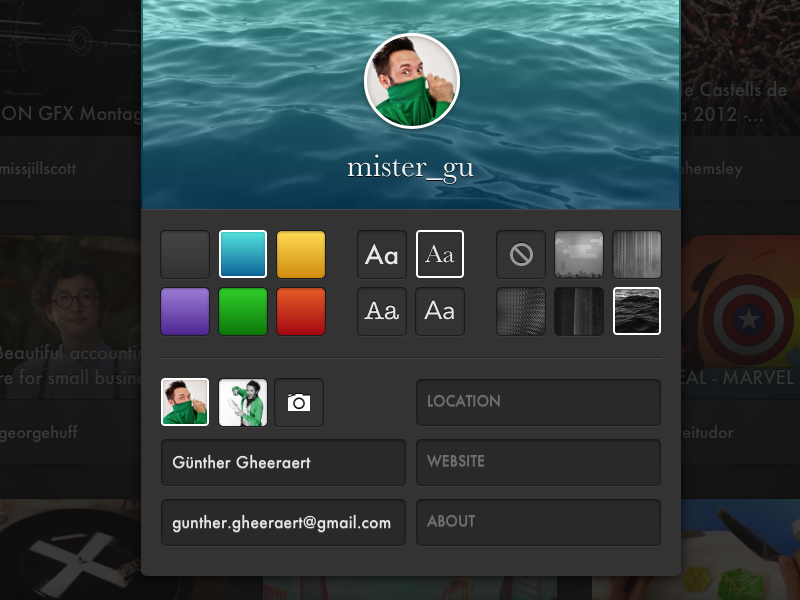Choose the alternate jumping pose avatar
The height and width of the screenshot is (600, 800).
[242, 403]
